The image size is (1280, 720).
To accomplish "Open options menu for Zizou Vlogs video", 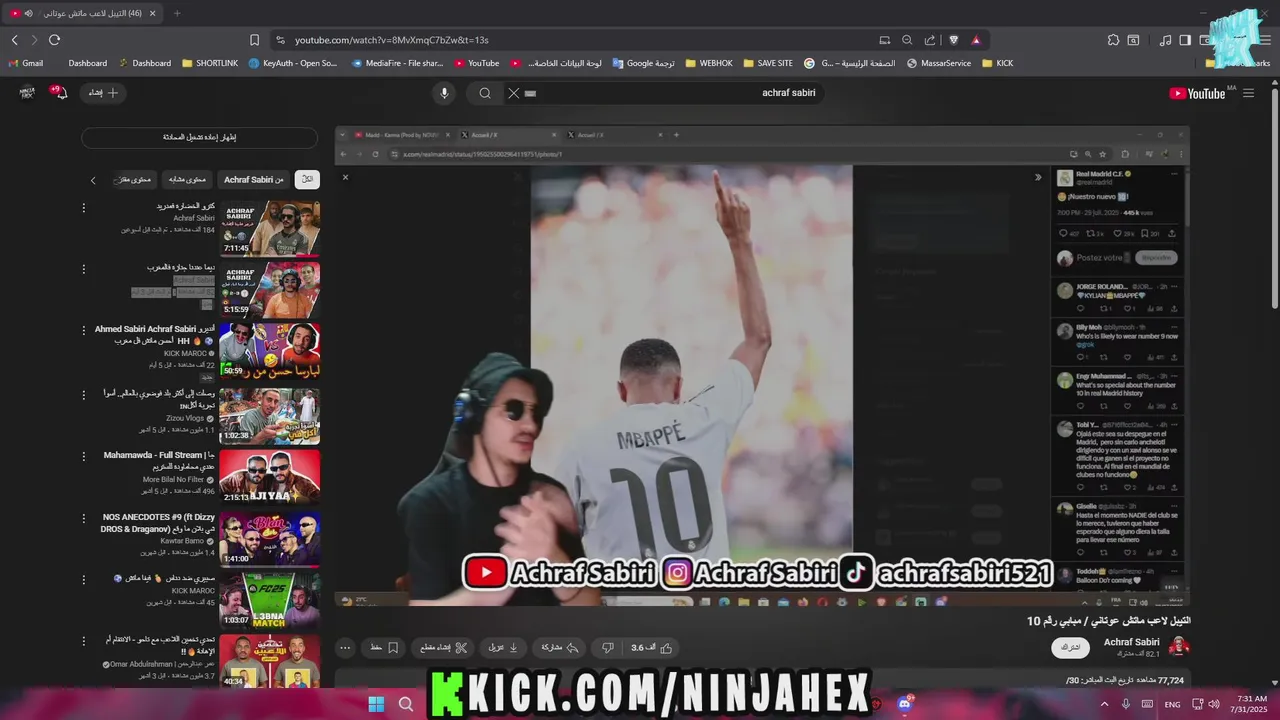I will pyautogui.click(x=84, y=394).
